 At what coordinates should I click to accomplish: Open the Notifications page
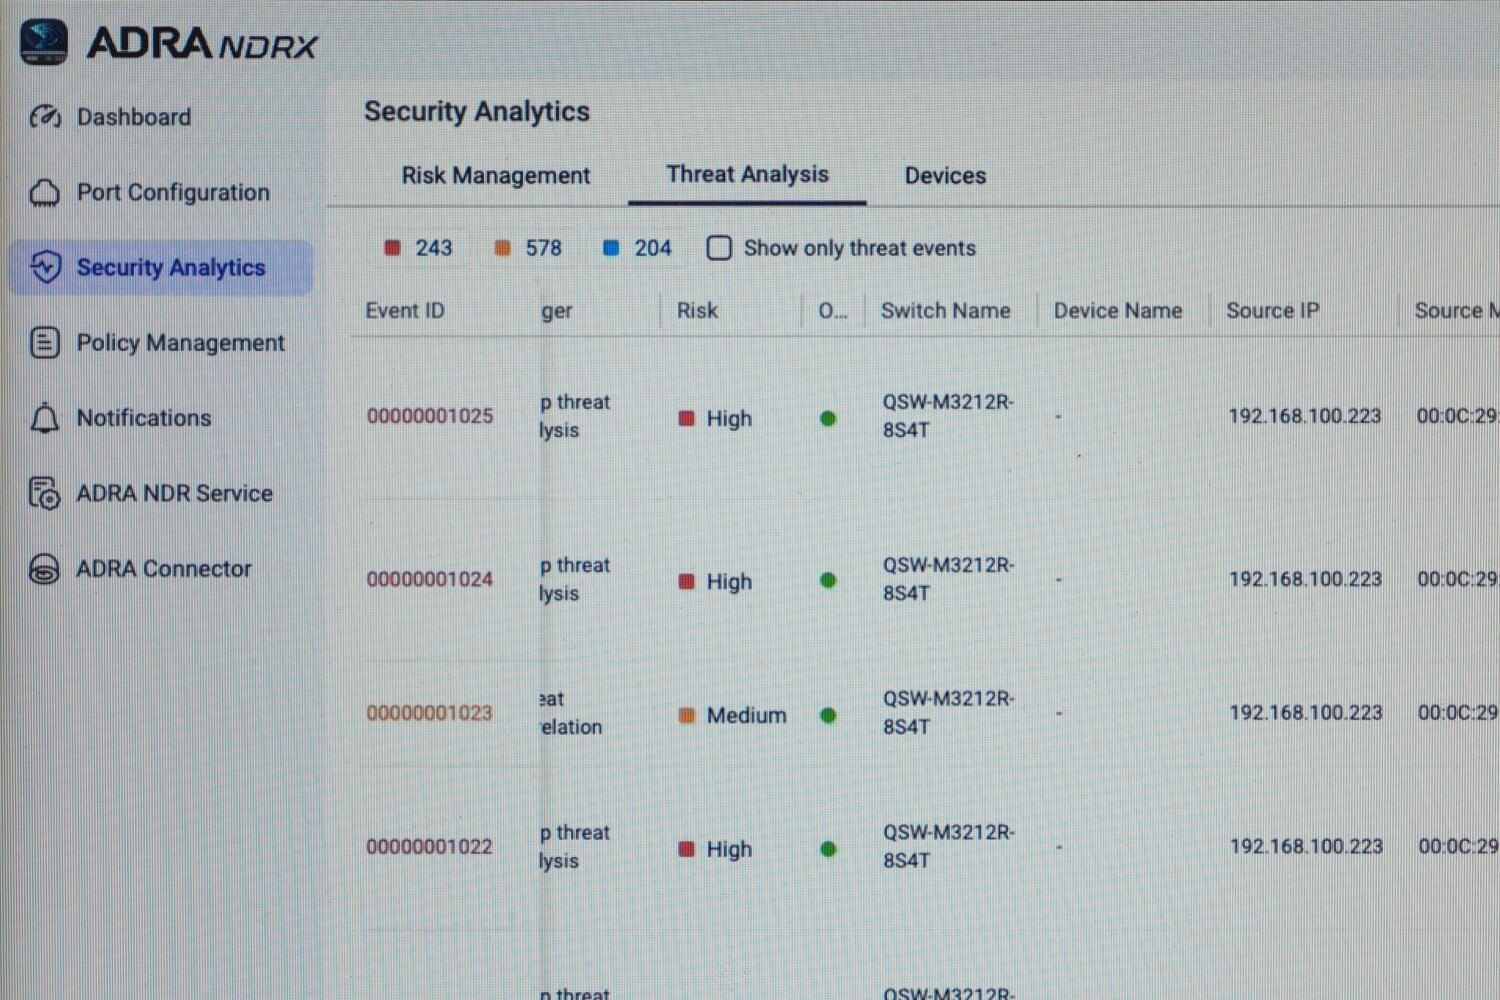144,418
